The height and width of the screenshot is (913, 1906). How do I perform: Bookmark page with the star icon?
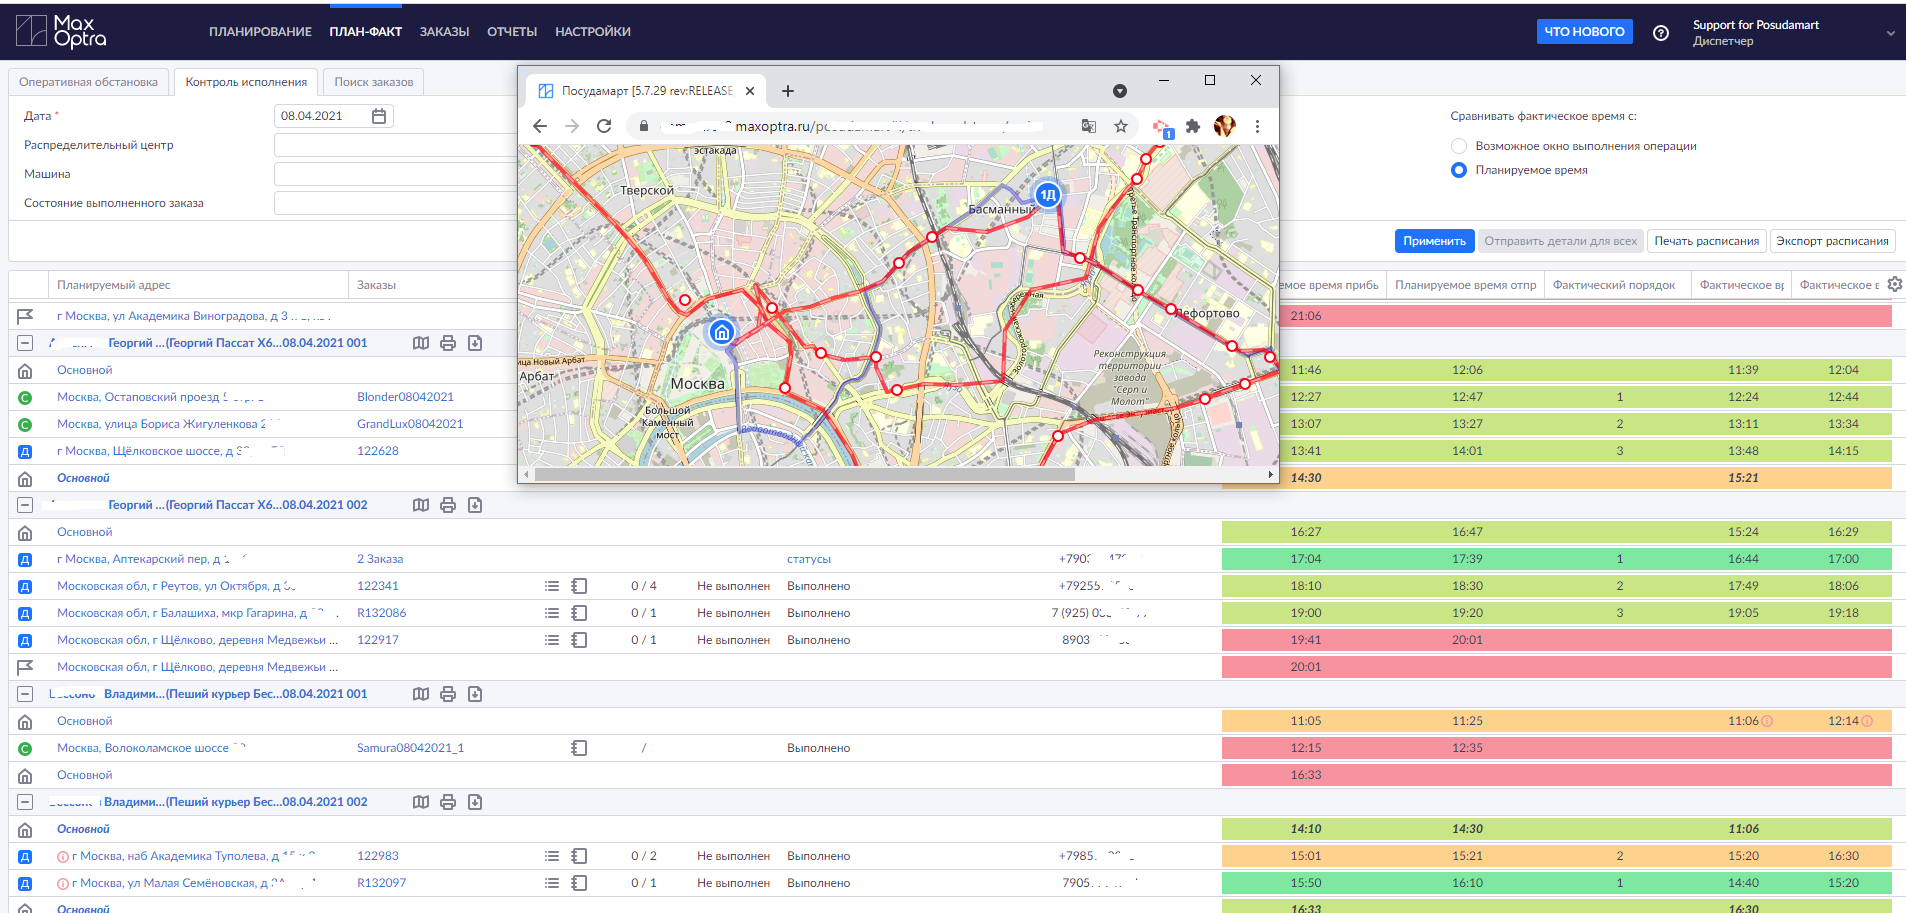click(1121, 126)
